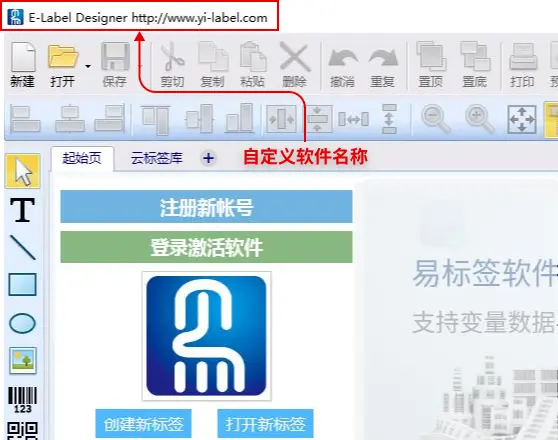Activate the pointer selection tool
The width and height of the screenshot is (558, 440).
(x=22, y=171)
